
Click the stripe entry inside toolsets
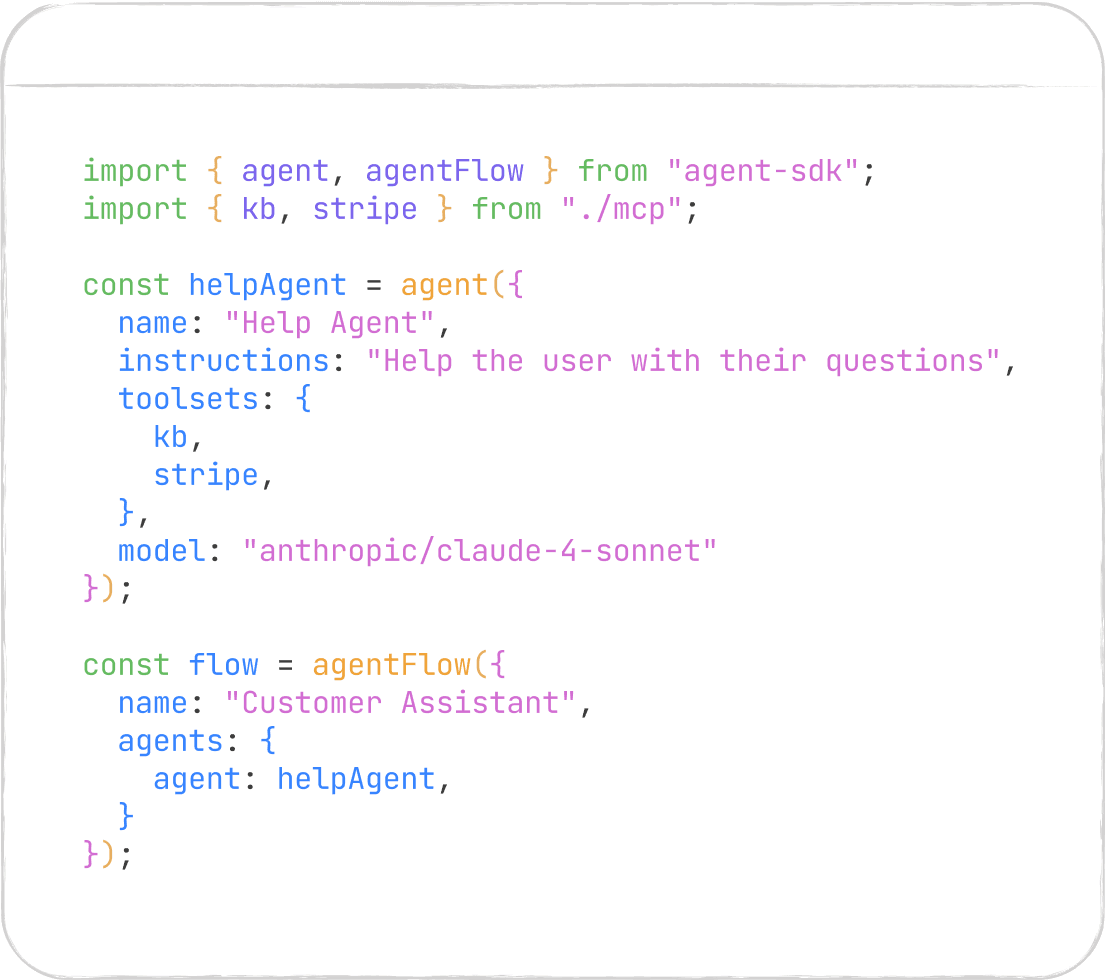point(206,476)
